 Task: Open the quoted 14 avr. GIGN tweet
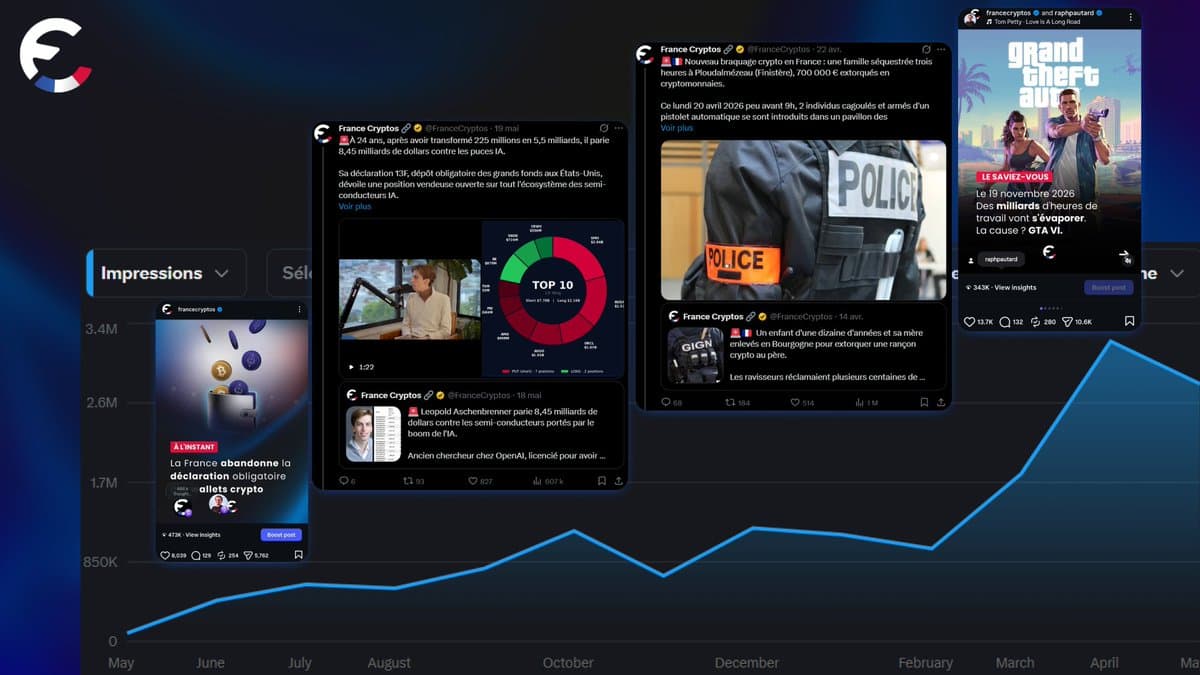tap(803, 347)
